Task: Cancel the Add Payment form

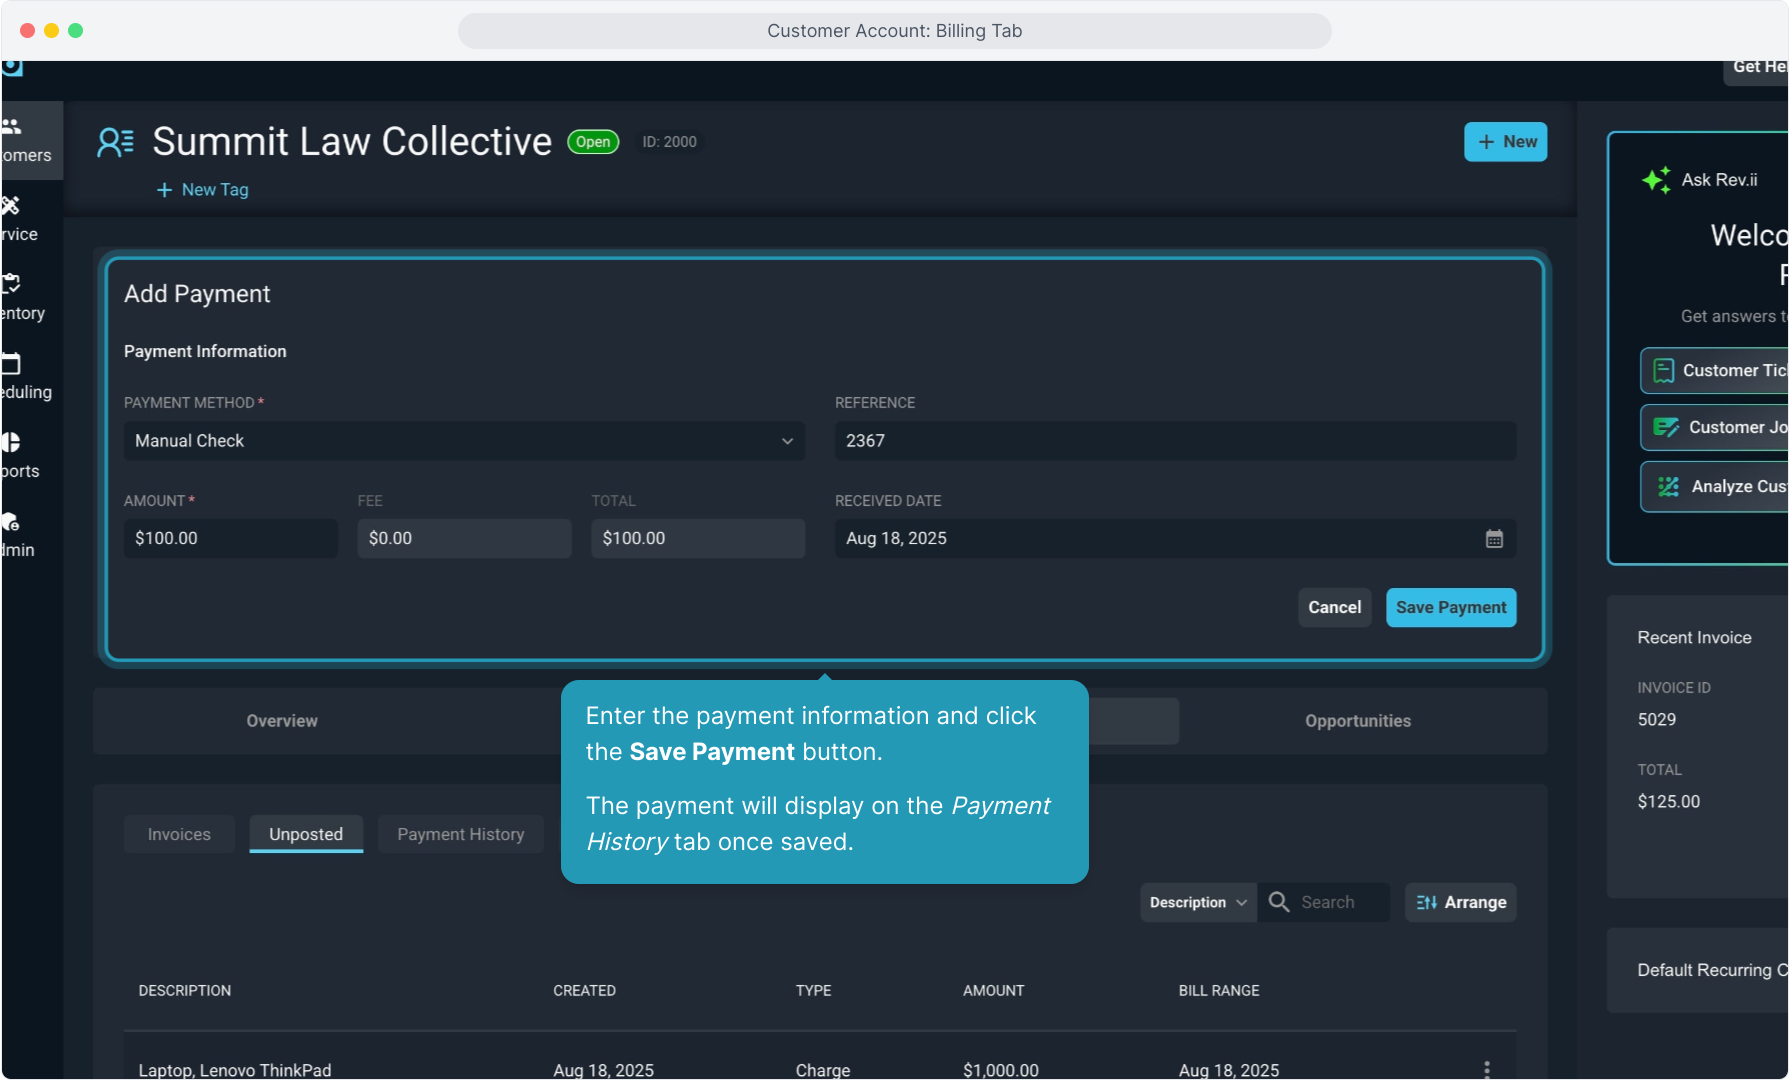Action: coord(1334,608)
